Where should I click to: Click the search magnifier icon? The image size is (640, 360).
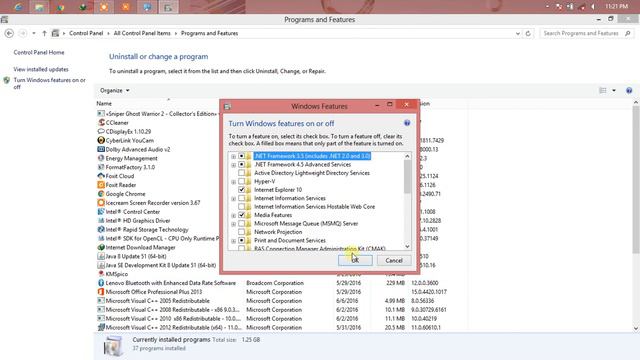(x=628, y=33)
